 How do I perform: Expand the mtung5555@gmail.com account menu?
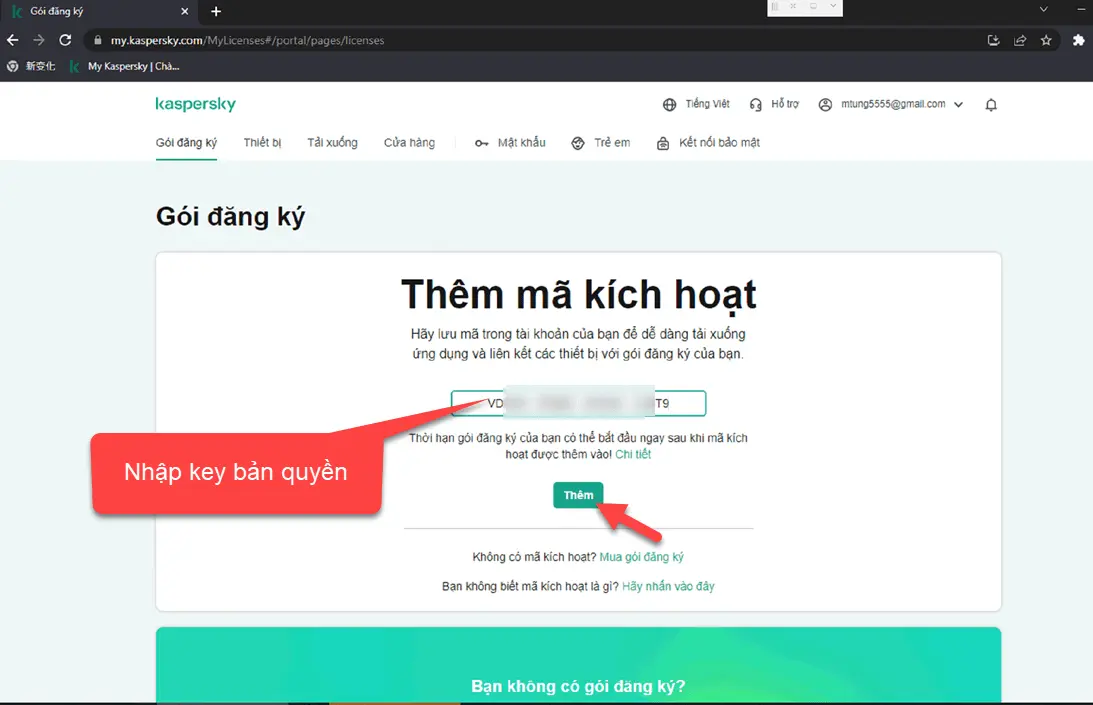(x=891, y=105)
